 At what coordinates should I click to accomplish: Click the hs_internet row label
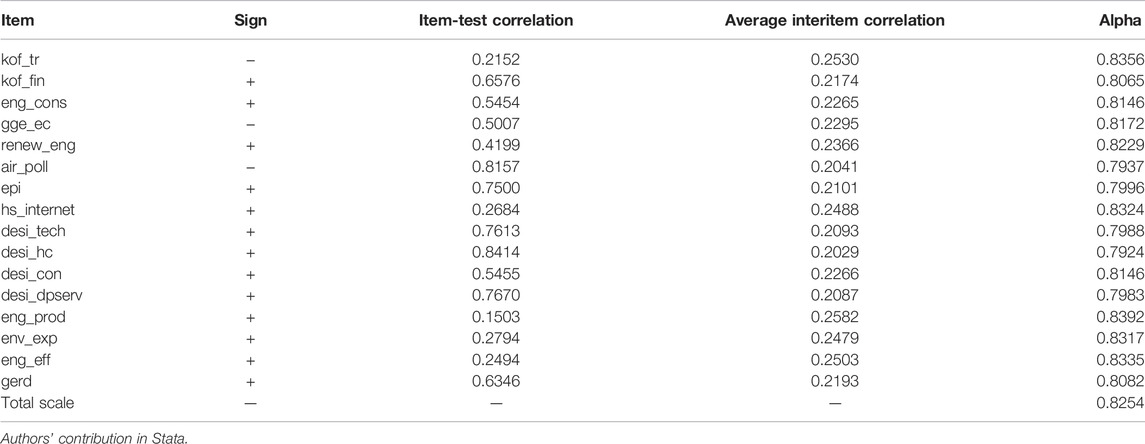tap(38, 210)
